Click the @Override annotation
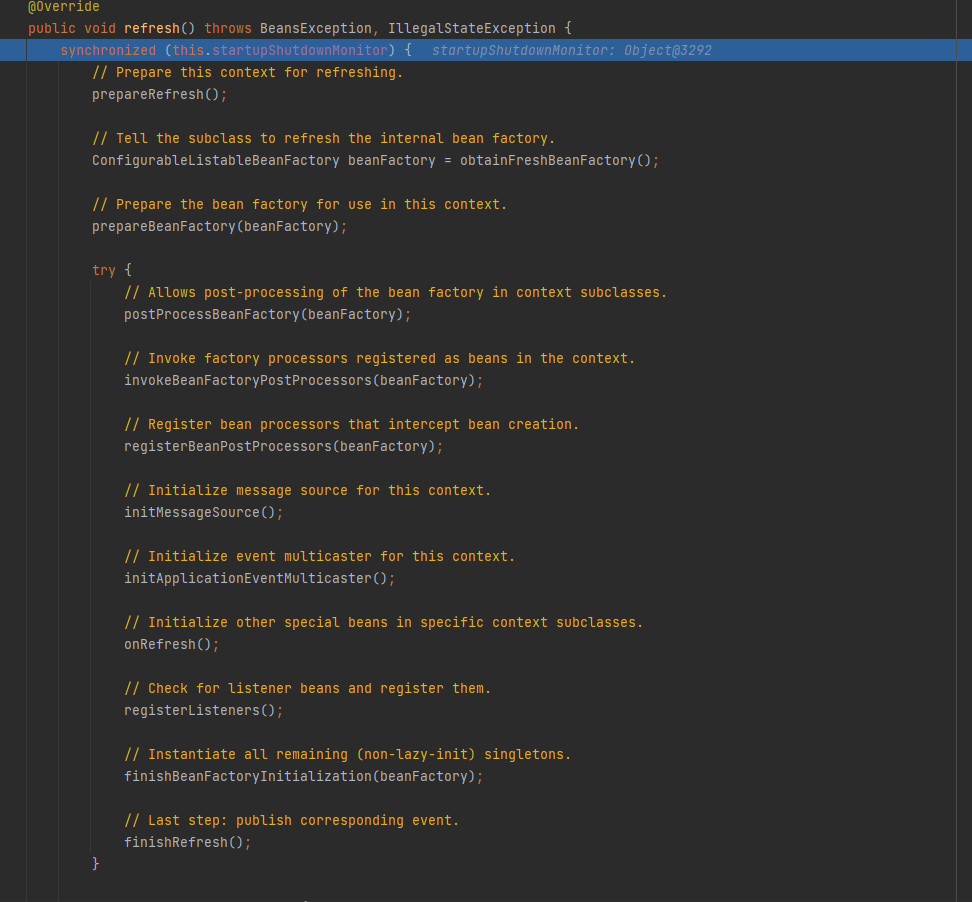 [x=64, y=7]
